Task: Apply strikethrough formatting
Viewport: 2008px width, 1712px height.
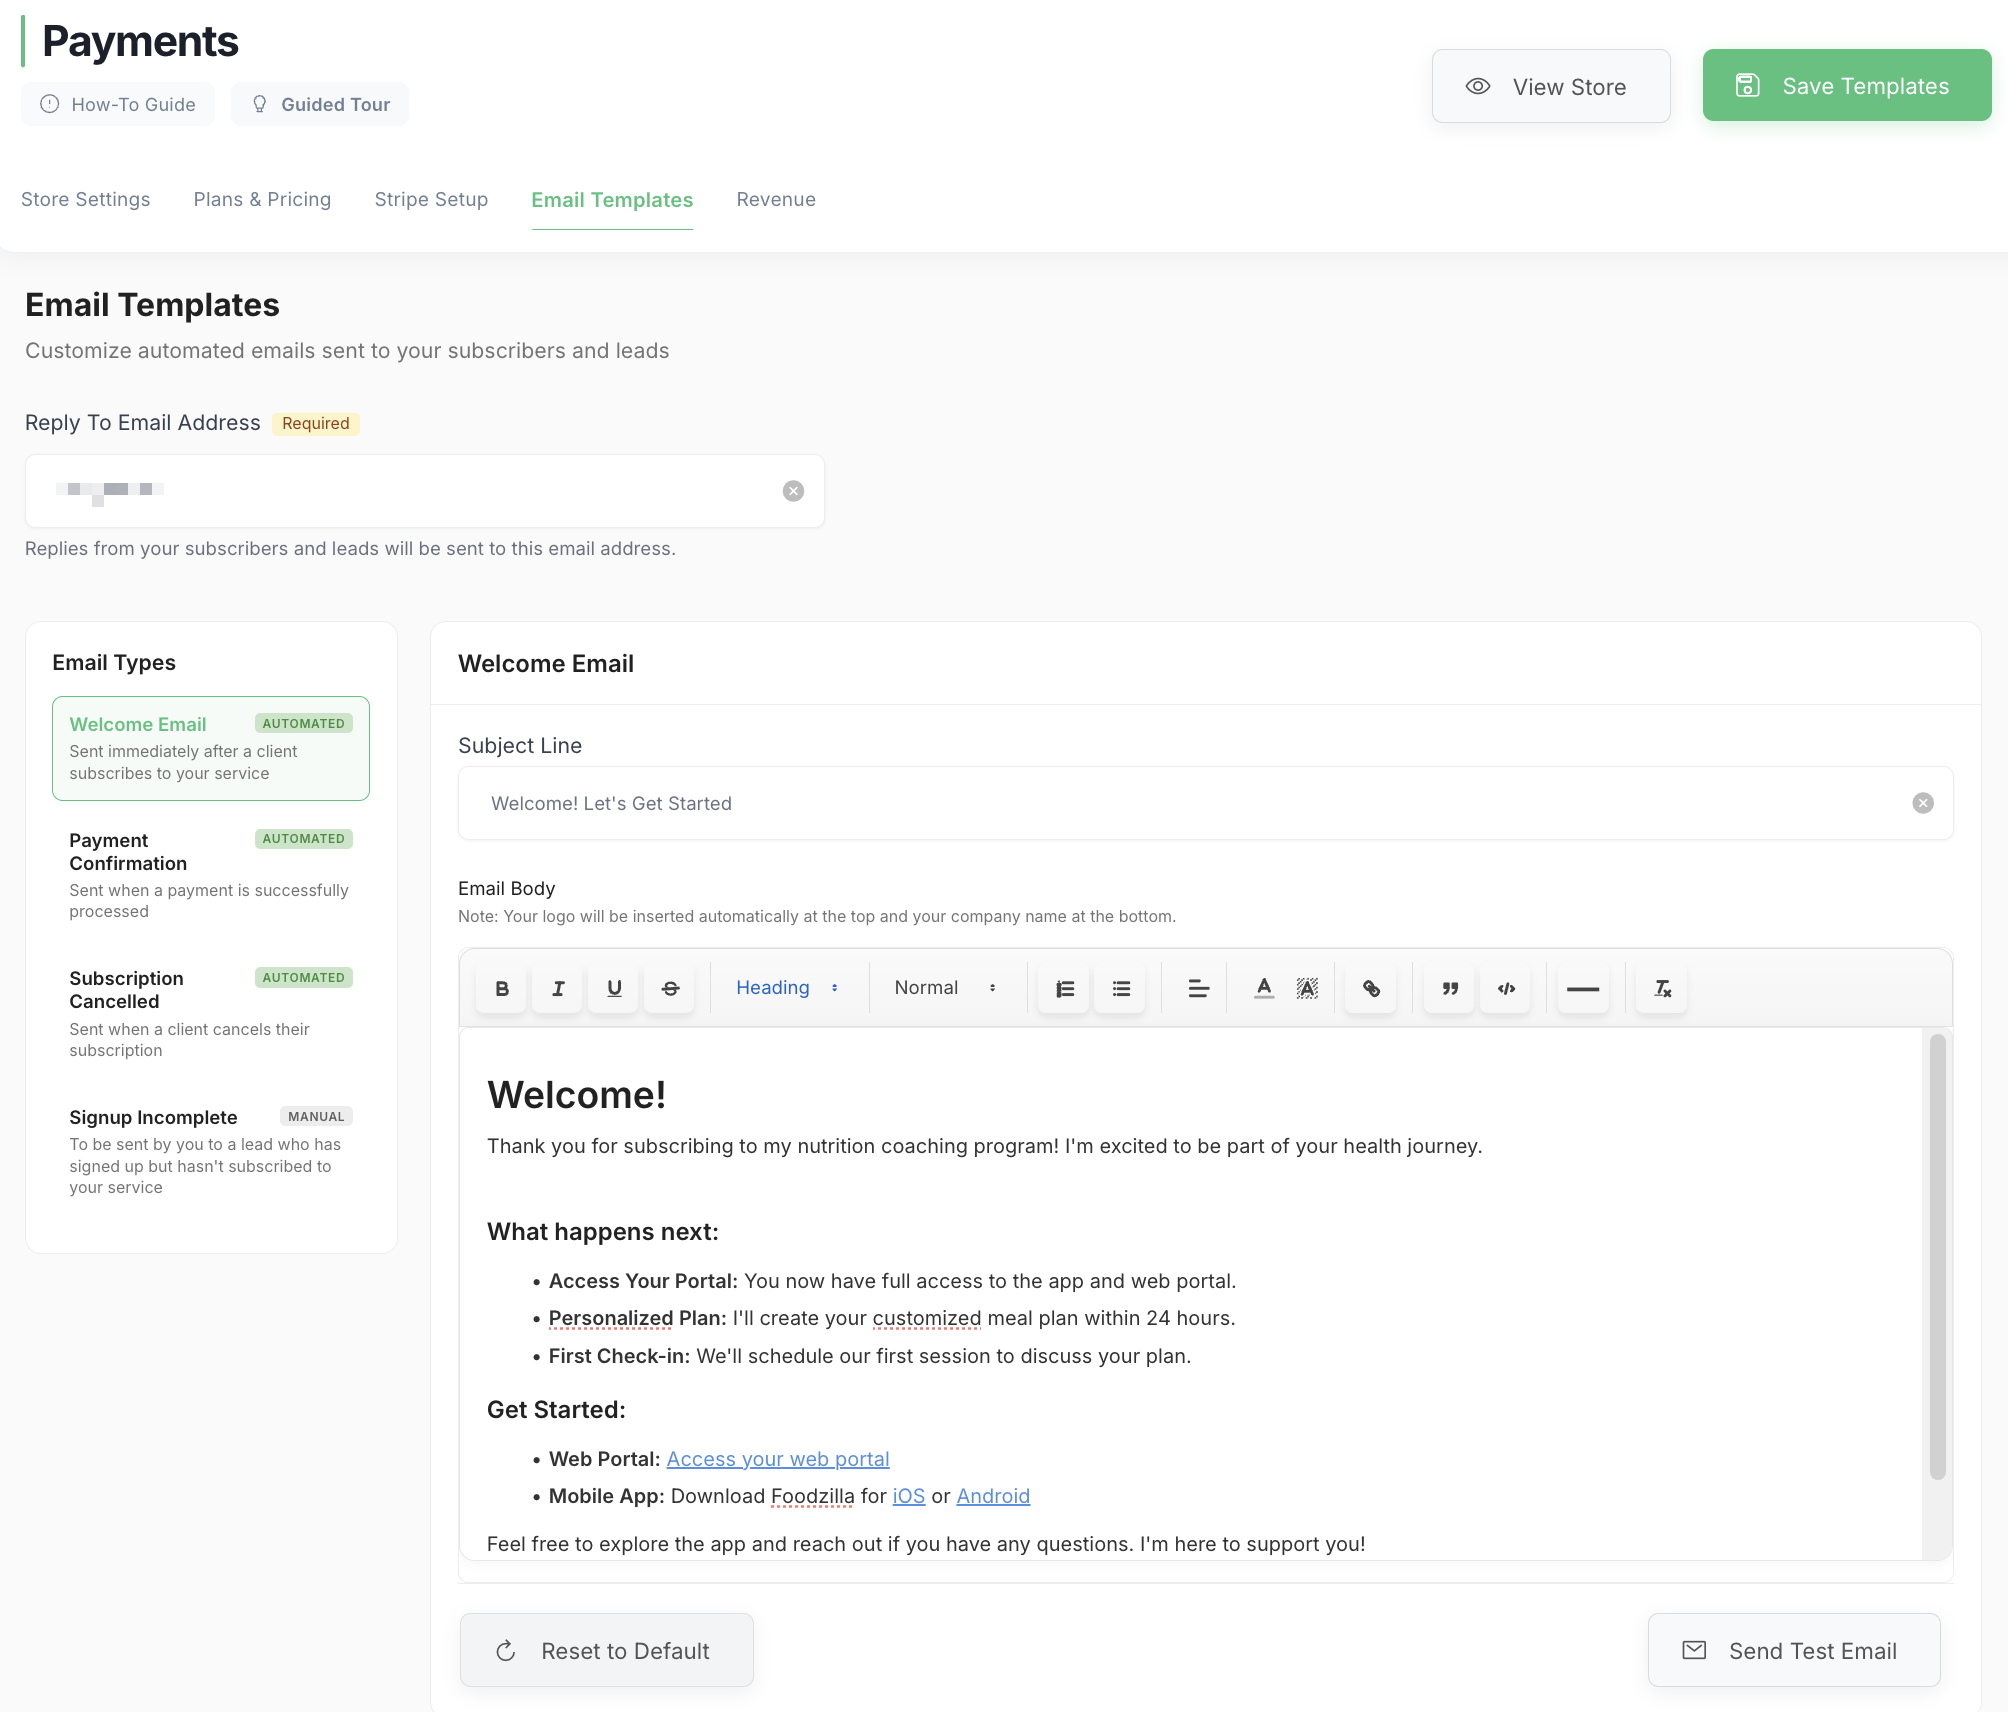Action: [x=670, y=988]
